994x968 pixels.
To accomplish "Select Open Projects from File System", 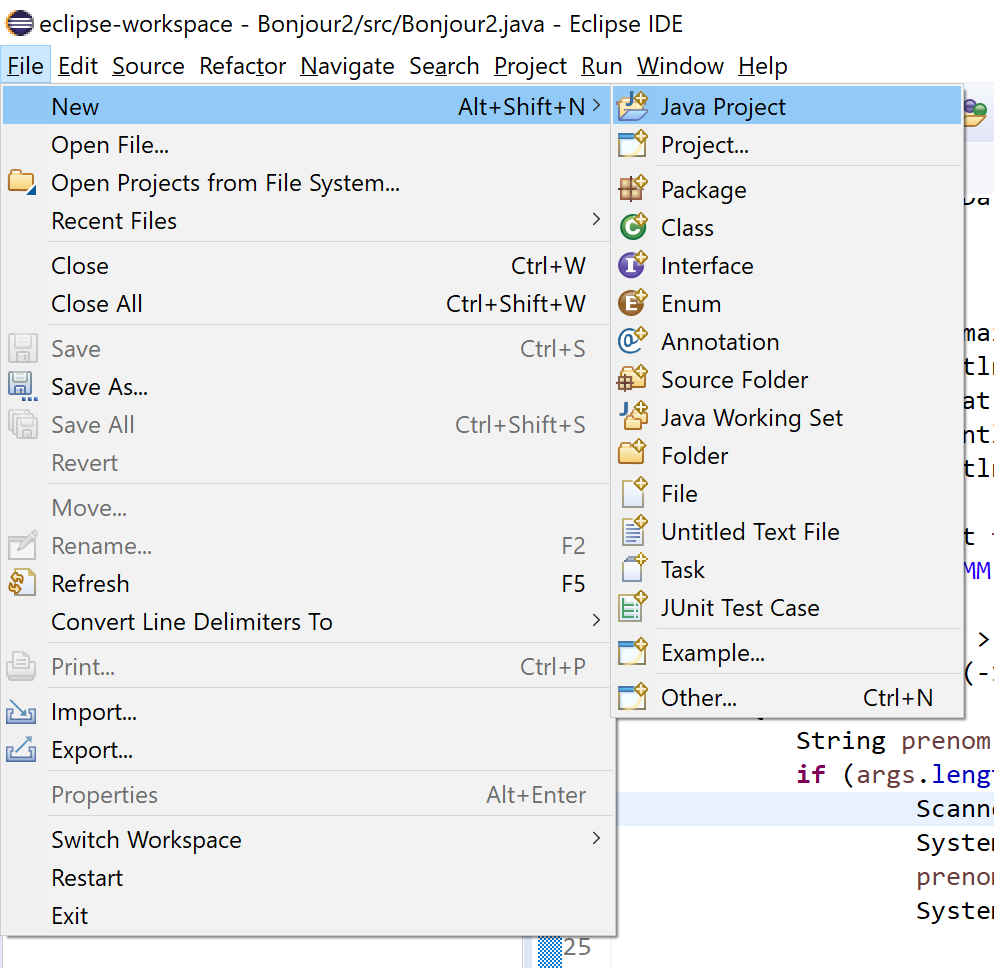I will coord(225,183).
